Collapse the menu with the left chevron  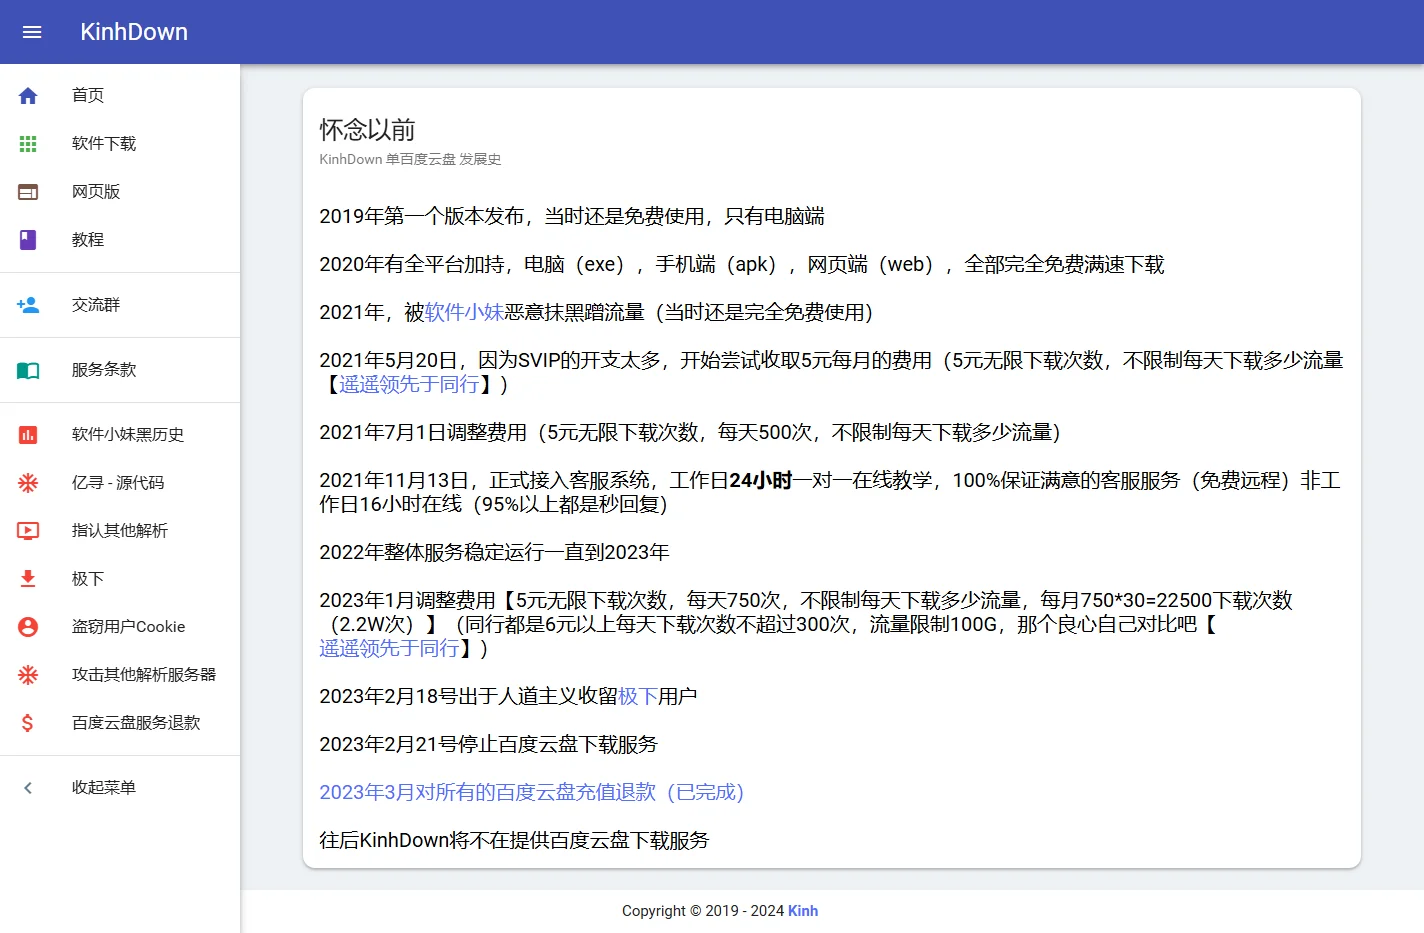[28, 788]
